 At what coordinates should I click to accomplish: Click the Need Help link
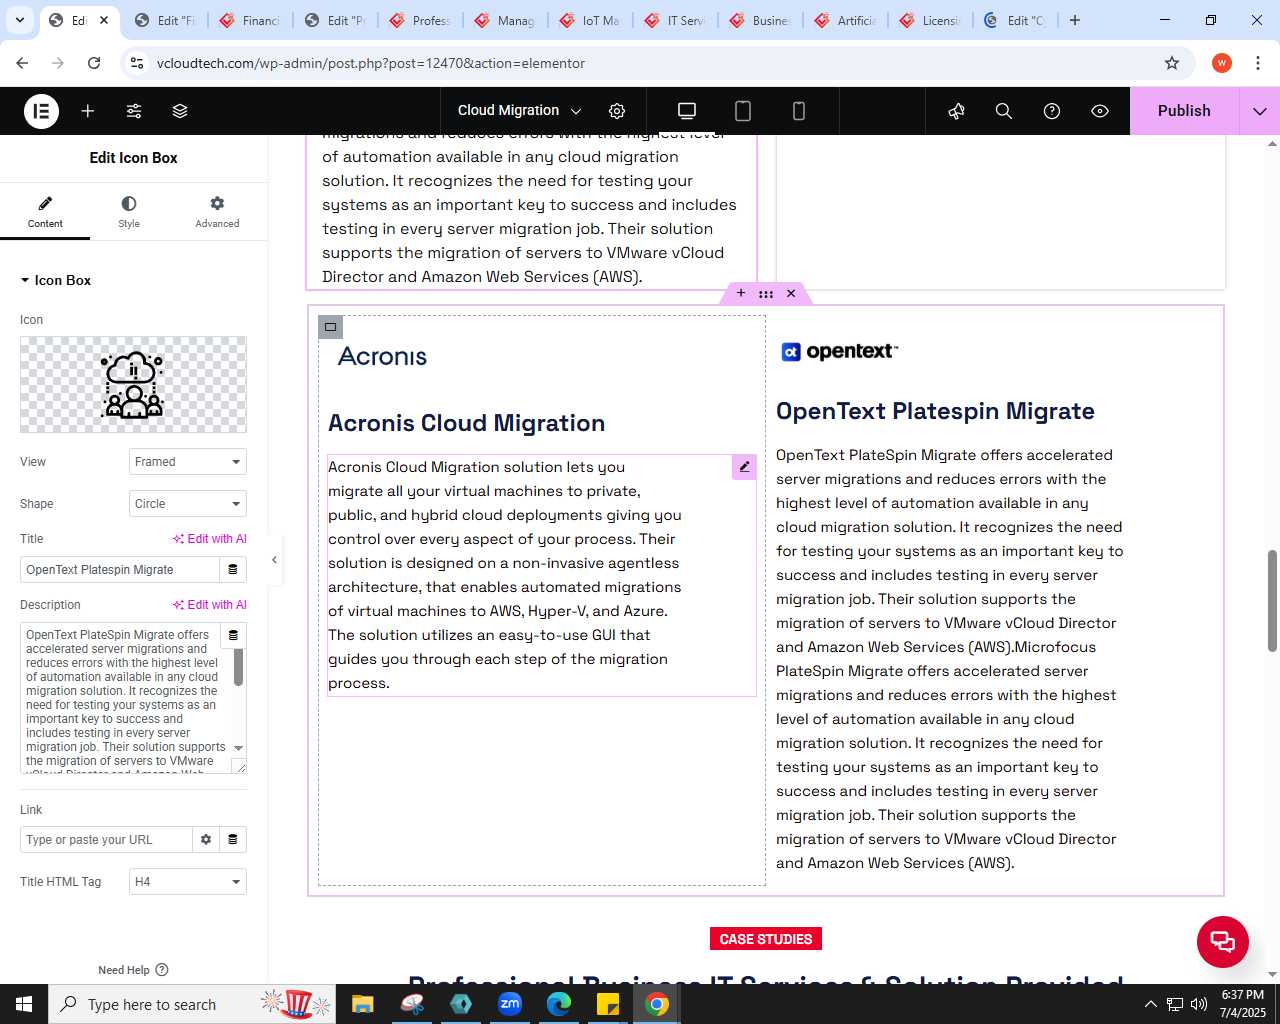[x=133, y=970]
